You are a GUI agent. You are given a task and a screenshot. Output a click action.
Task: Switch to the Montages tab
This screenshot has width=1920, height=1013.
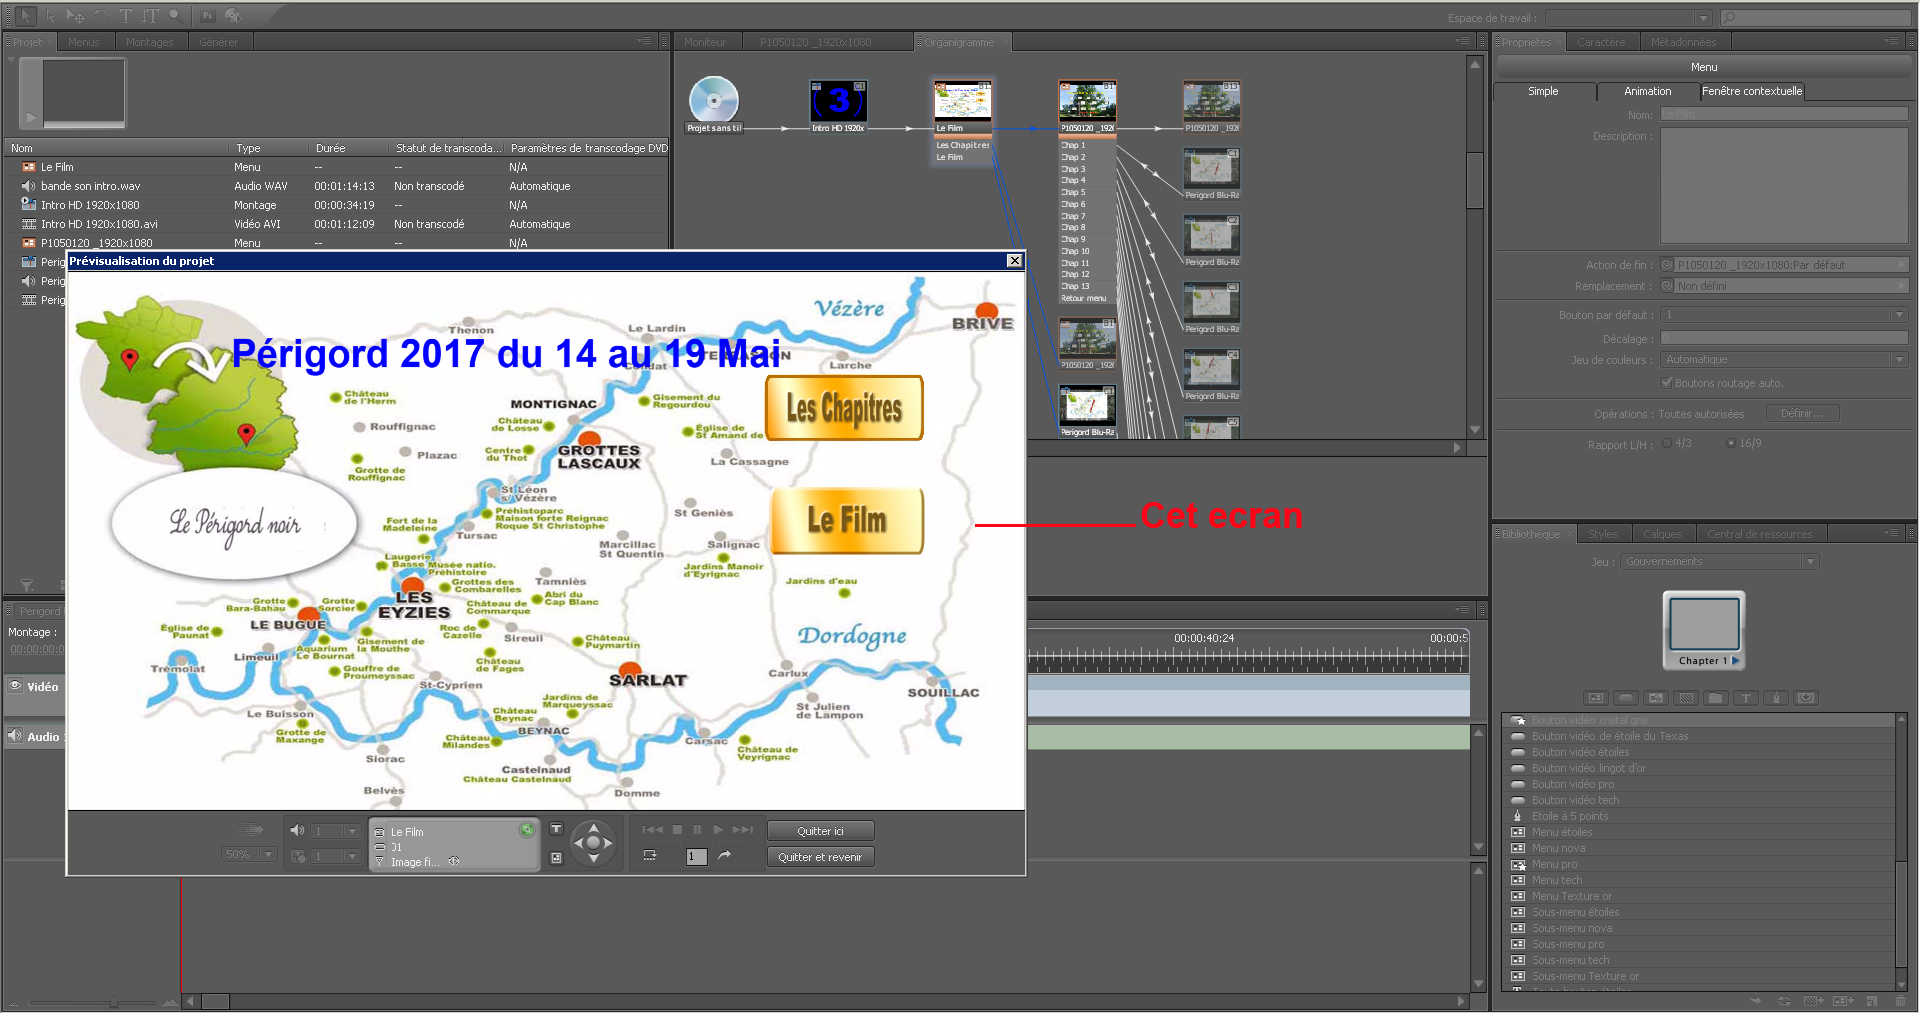150,42
